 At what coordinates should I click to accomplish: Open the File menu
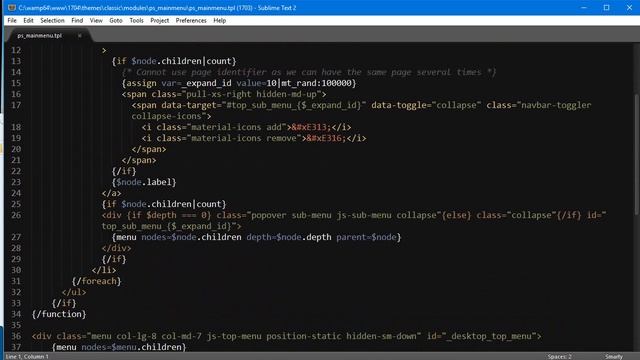(x=12, y=20)
